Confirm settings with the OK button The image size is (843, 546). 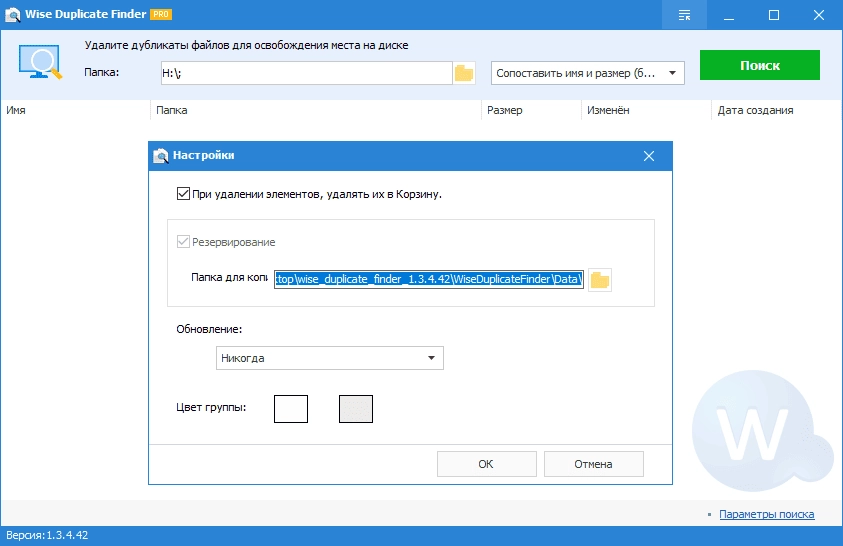(487, 464)
